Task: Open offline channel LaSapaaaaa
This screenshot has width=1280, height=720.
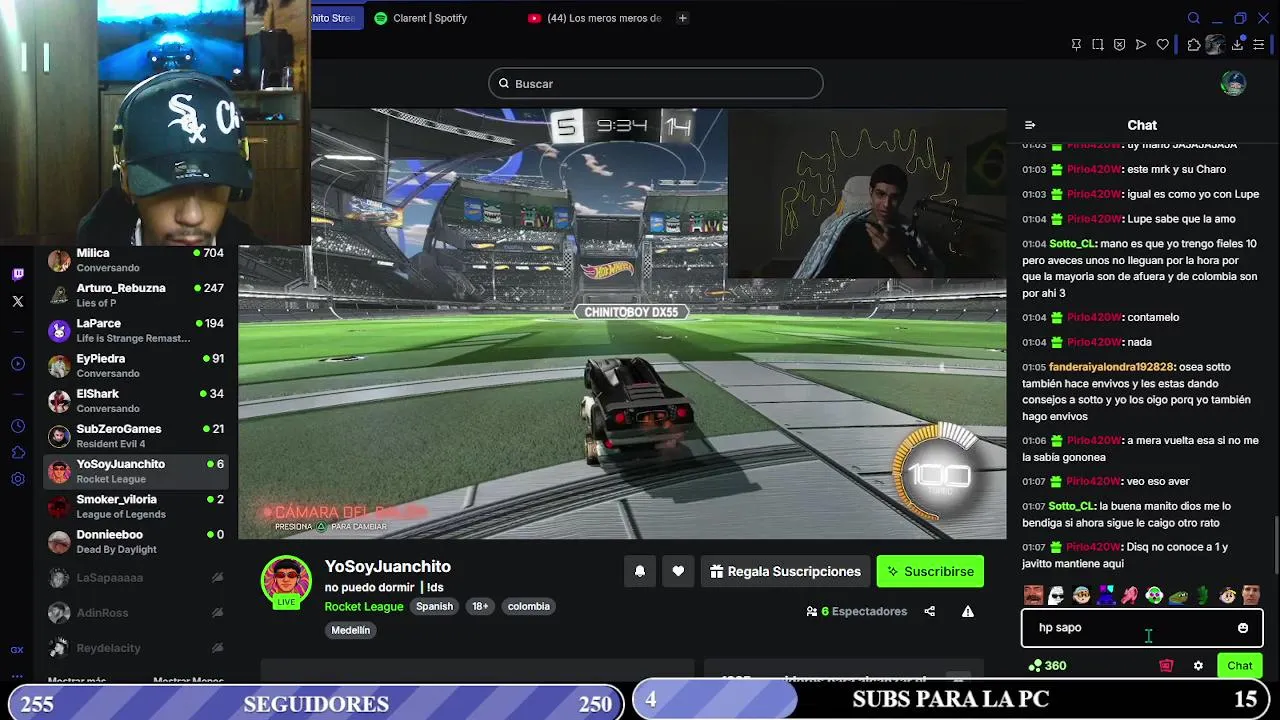Action: 136,577
